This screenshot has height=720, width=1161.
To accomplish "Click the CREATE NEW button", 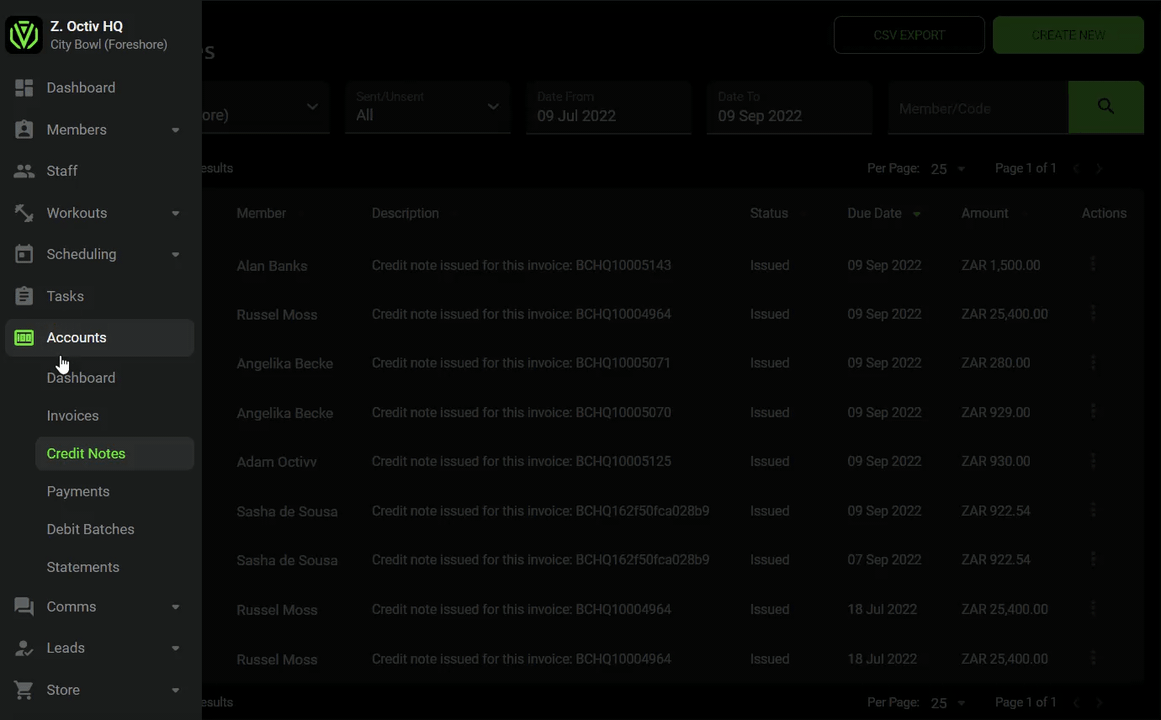I will [x=1068, y=35].
